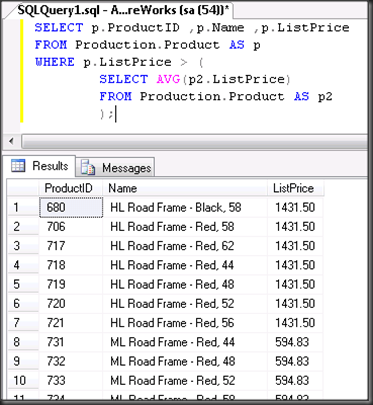Select the Results tab
Viewport: 373px width, 405px height.
tap(39, 165)
